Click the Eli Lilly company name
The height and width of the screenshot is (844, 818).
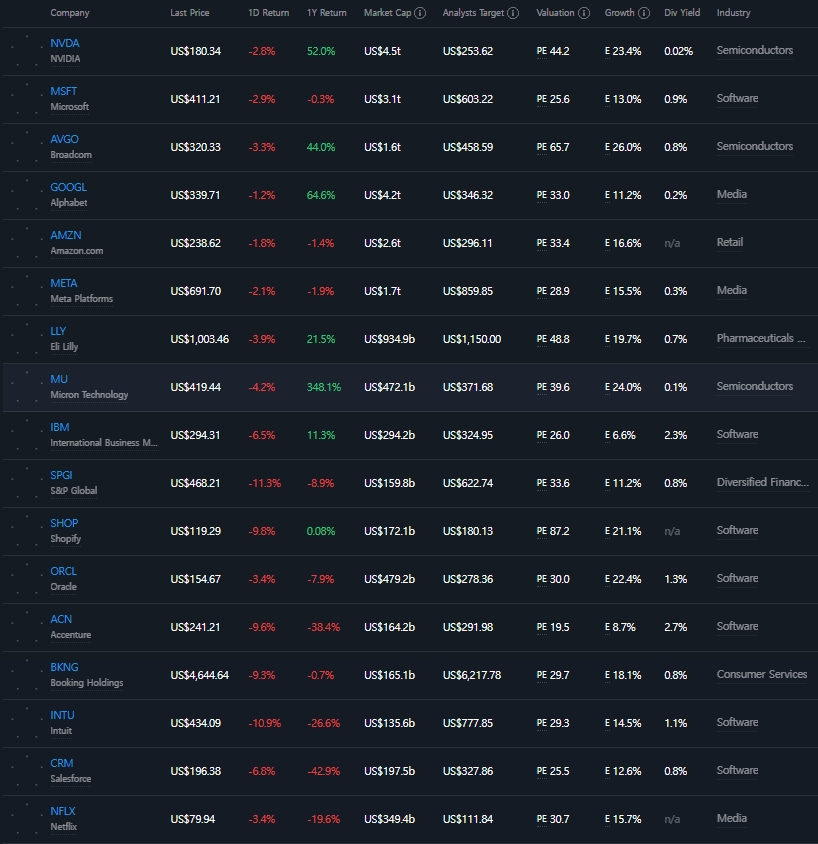(64, 347)
